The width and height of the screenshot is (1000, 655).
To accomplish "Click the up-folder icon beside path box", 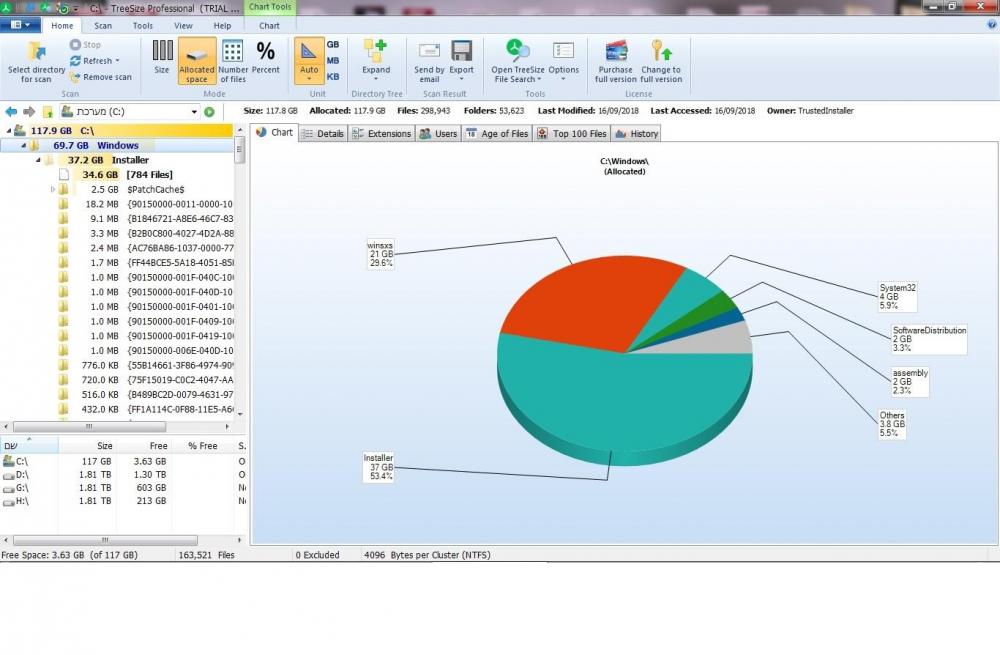I will point(47,112).
